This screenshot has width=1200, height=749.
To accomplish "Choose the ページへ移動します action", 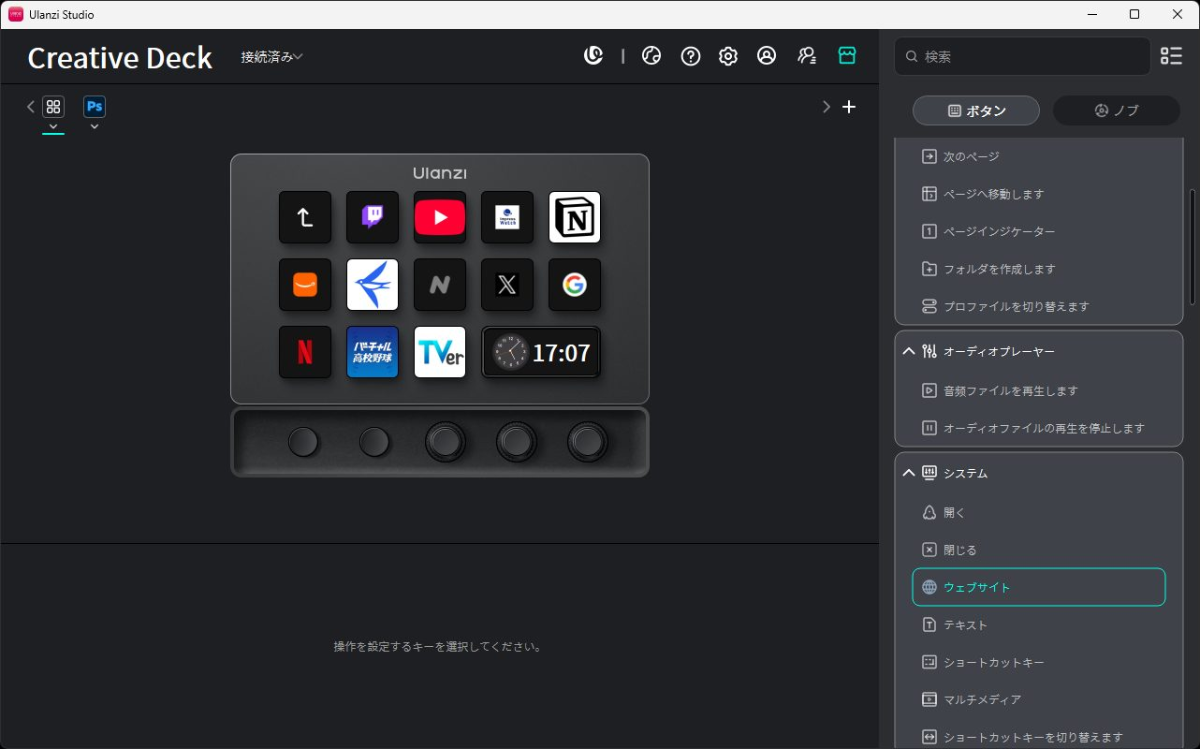I will pos(1039,194).
